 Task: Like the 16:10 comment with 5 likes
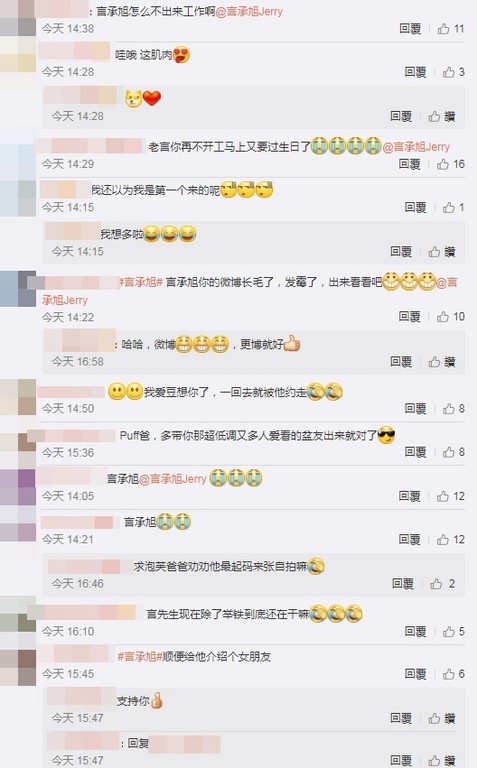pyautogui.click(x=453, y=631)
